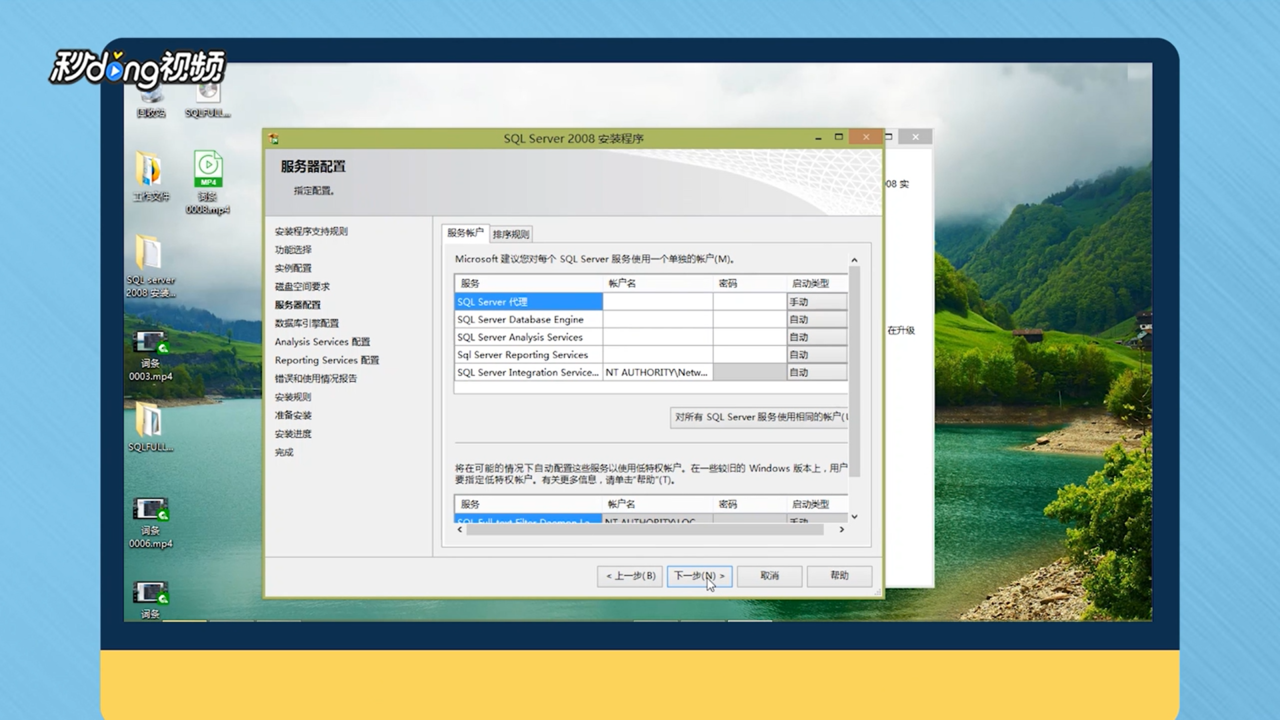Select the 0003.mp4 video file icon
This screenshot has height=720, width=1280.
tap(150, 355)
